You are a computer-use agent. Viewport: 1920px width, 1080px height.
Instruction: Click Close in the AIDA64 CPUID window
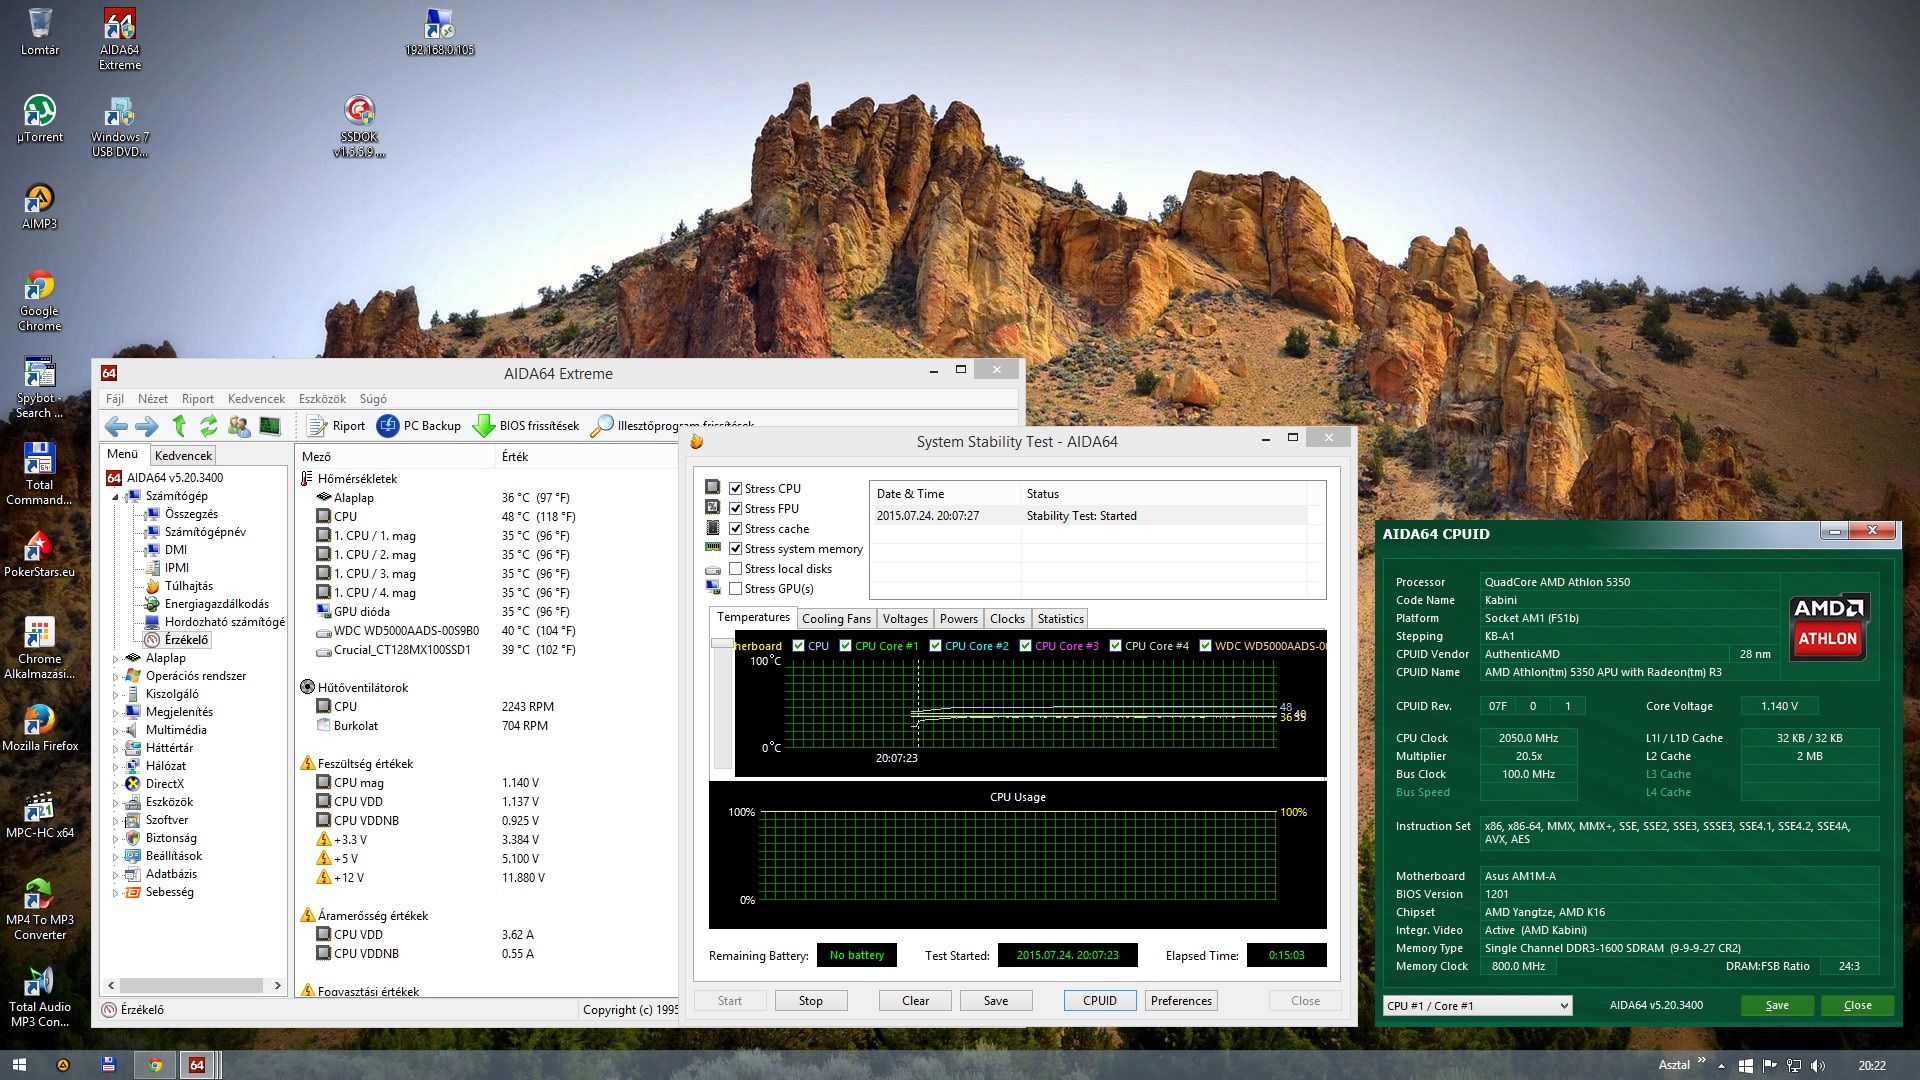click(x=1857, y=1006)
